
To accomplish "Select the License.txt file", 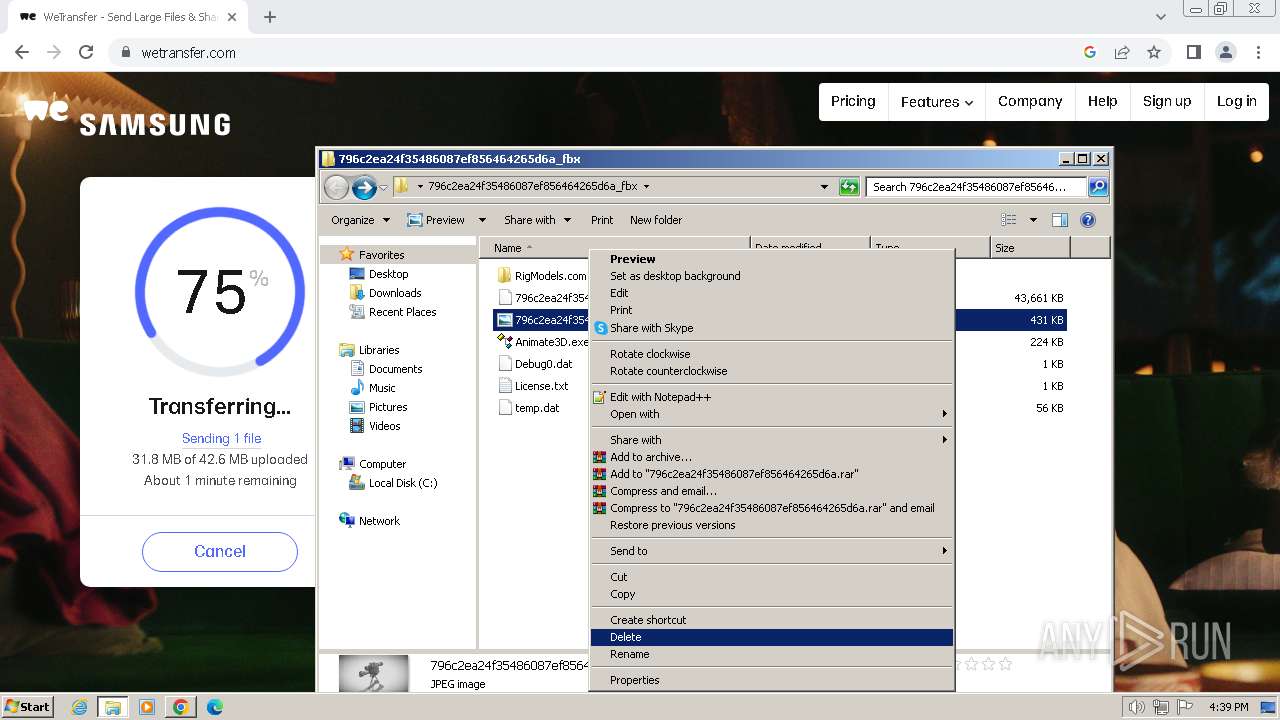I will [x=534, y=386].
